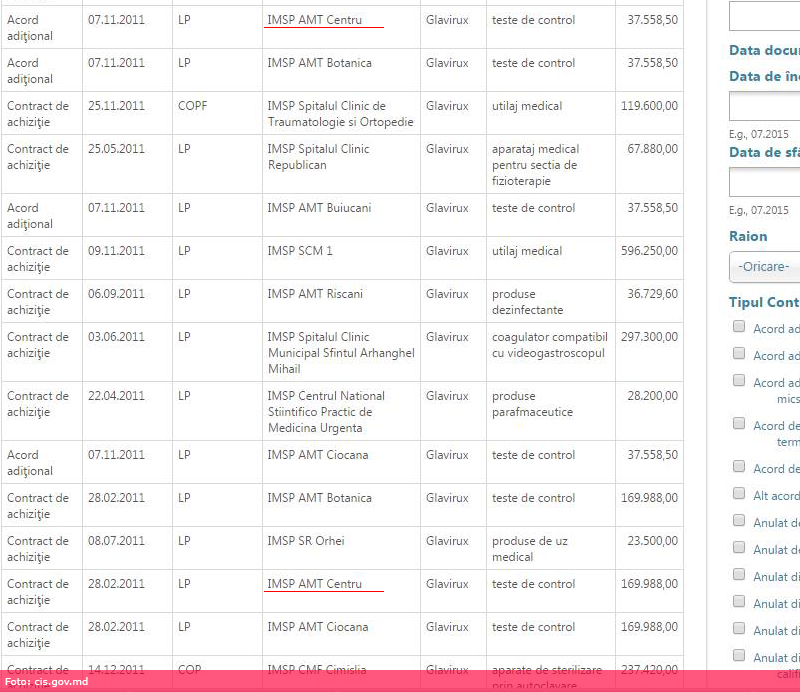Click the IMSP SCM 1 institution name
Image resolution: width=800 pixels, height=692 pixels.
point(300,251)
